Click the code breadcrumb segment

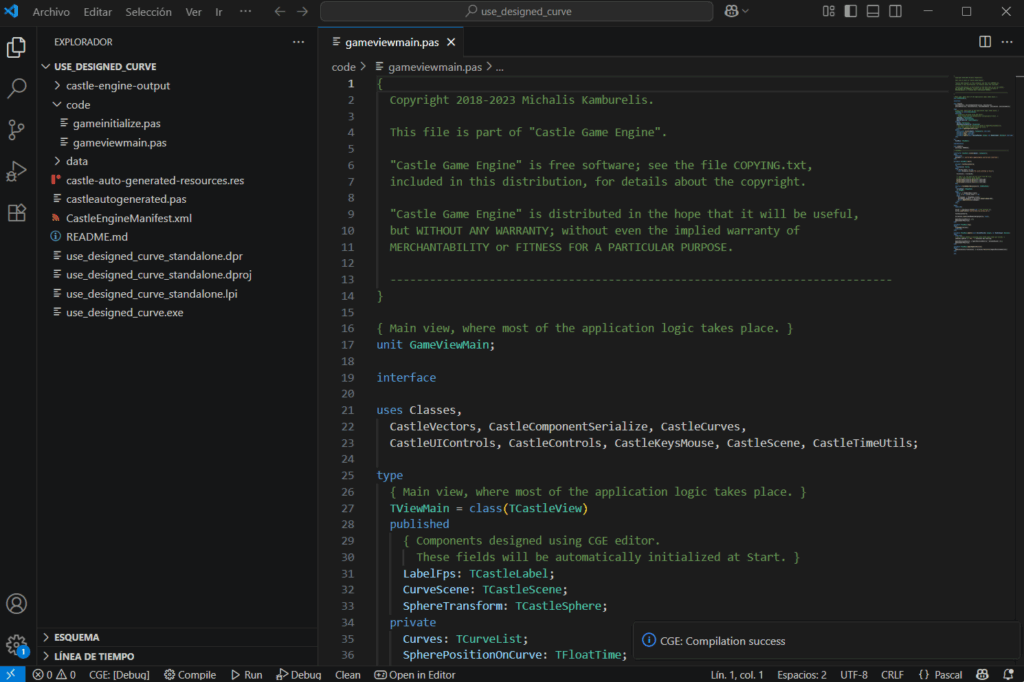tap(343, 67)
